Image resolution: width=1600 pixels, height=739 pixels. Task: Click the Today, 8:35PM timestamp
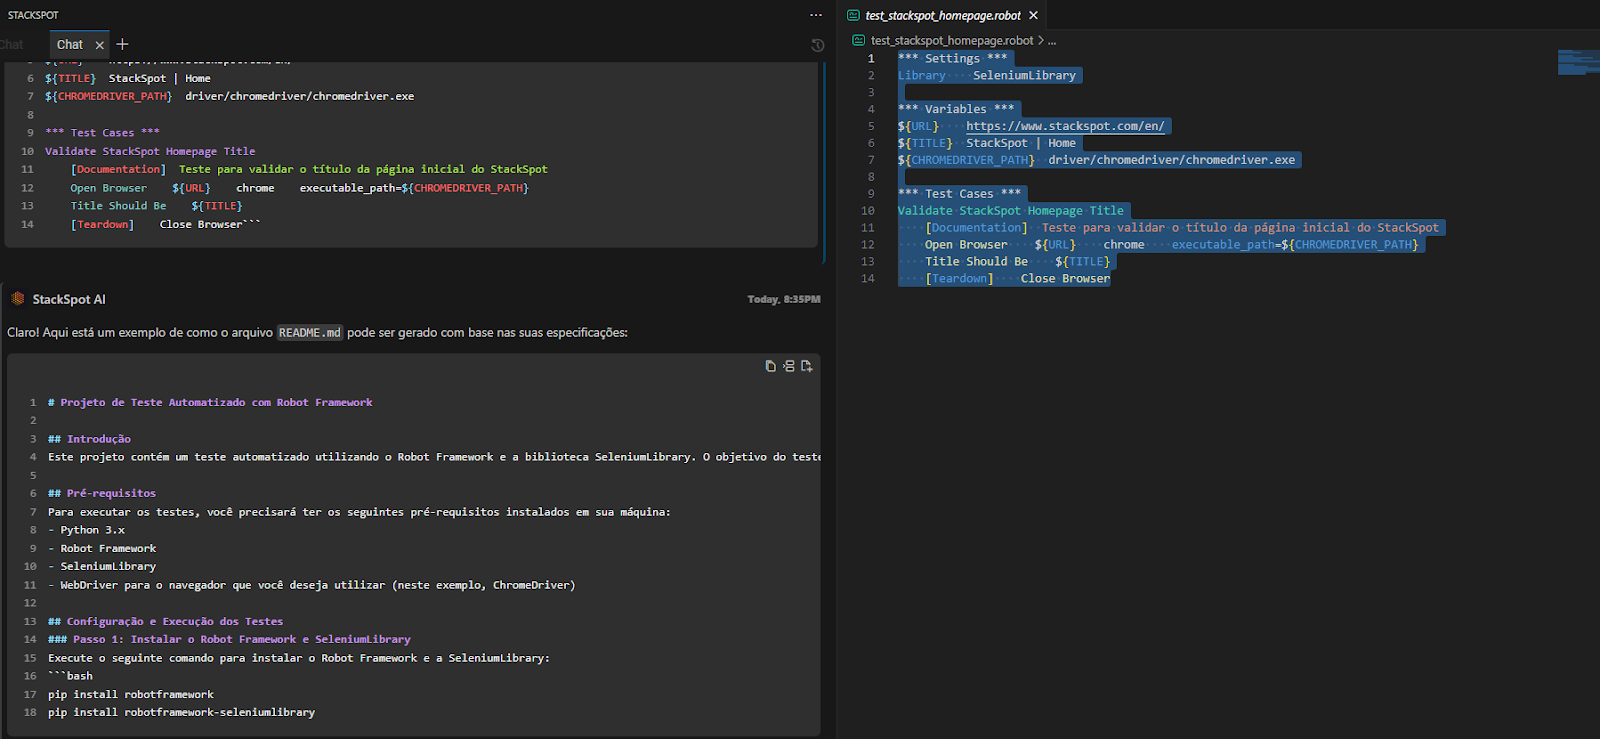[x=784, y=299]
